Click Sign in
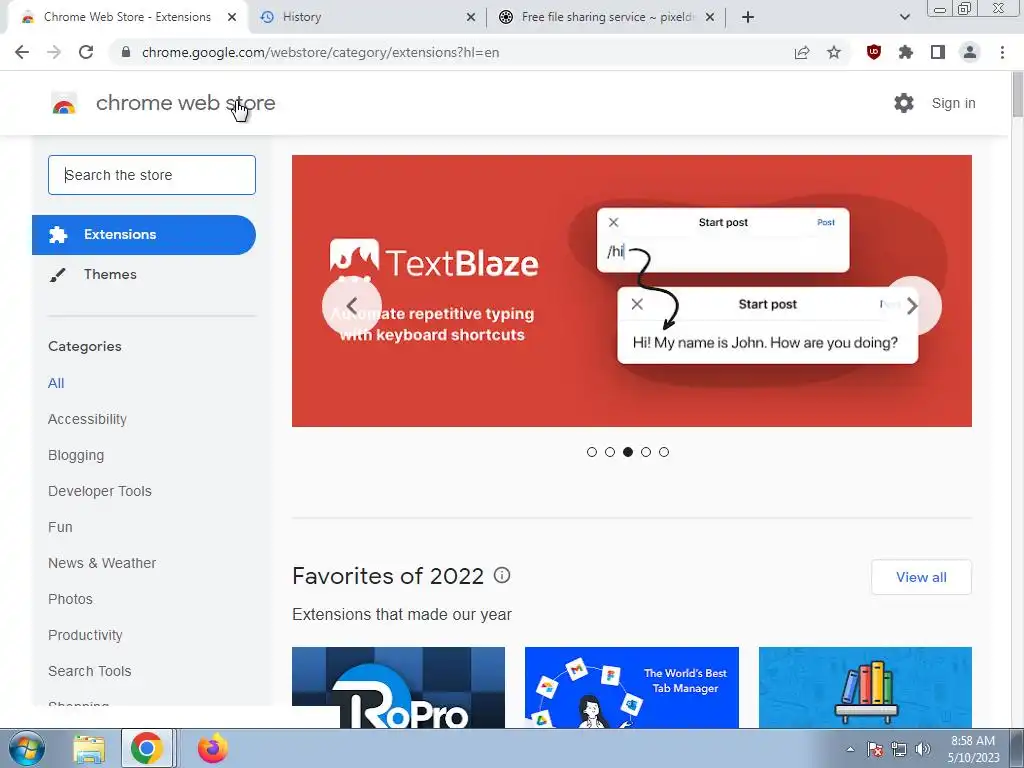 tap(953, 103)
